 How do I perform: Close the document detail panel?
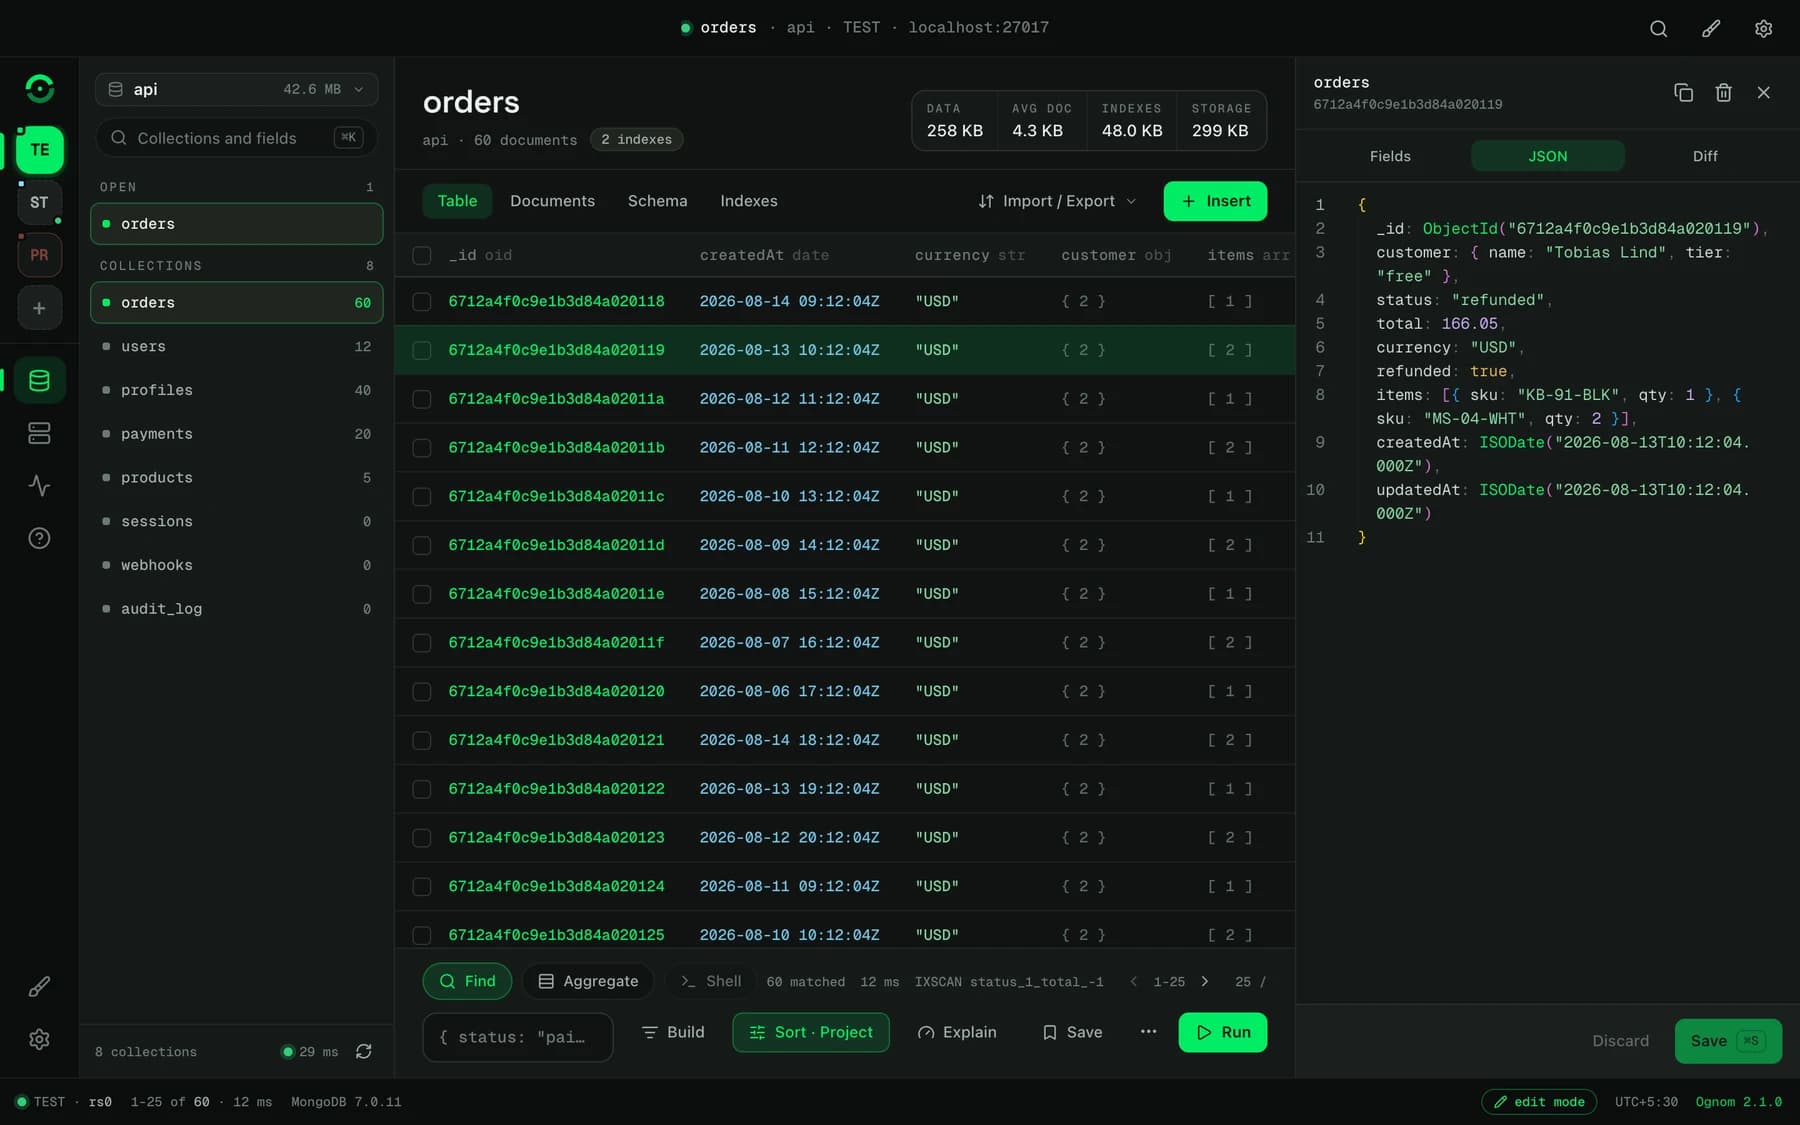pos(1763,92)
